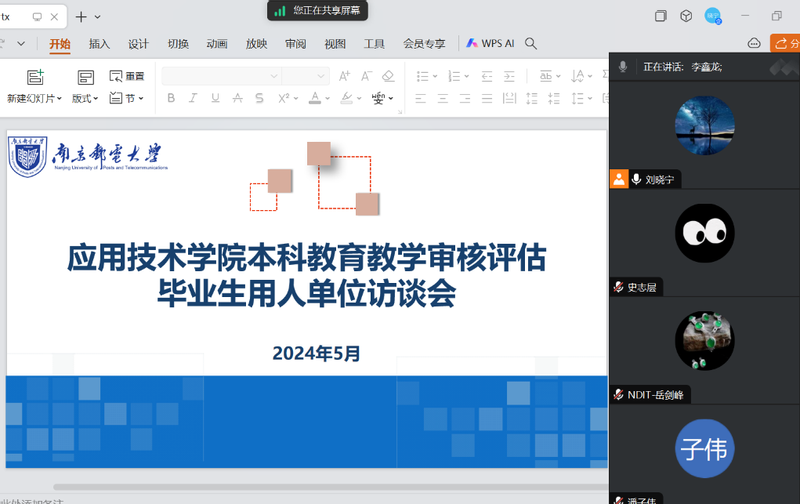The image size is (800, 504).
Task: Expand the font name dropdown
Action: pos(273,77)
